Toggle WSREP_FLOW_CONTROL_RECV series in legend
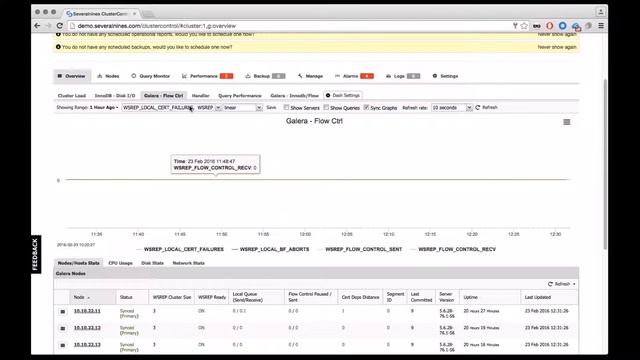 tap(453, 249)
